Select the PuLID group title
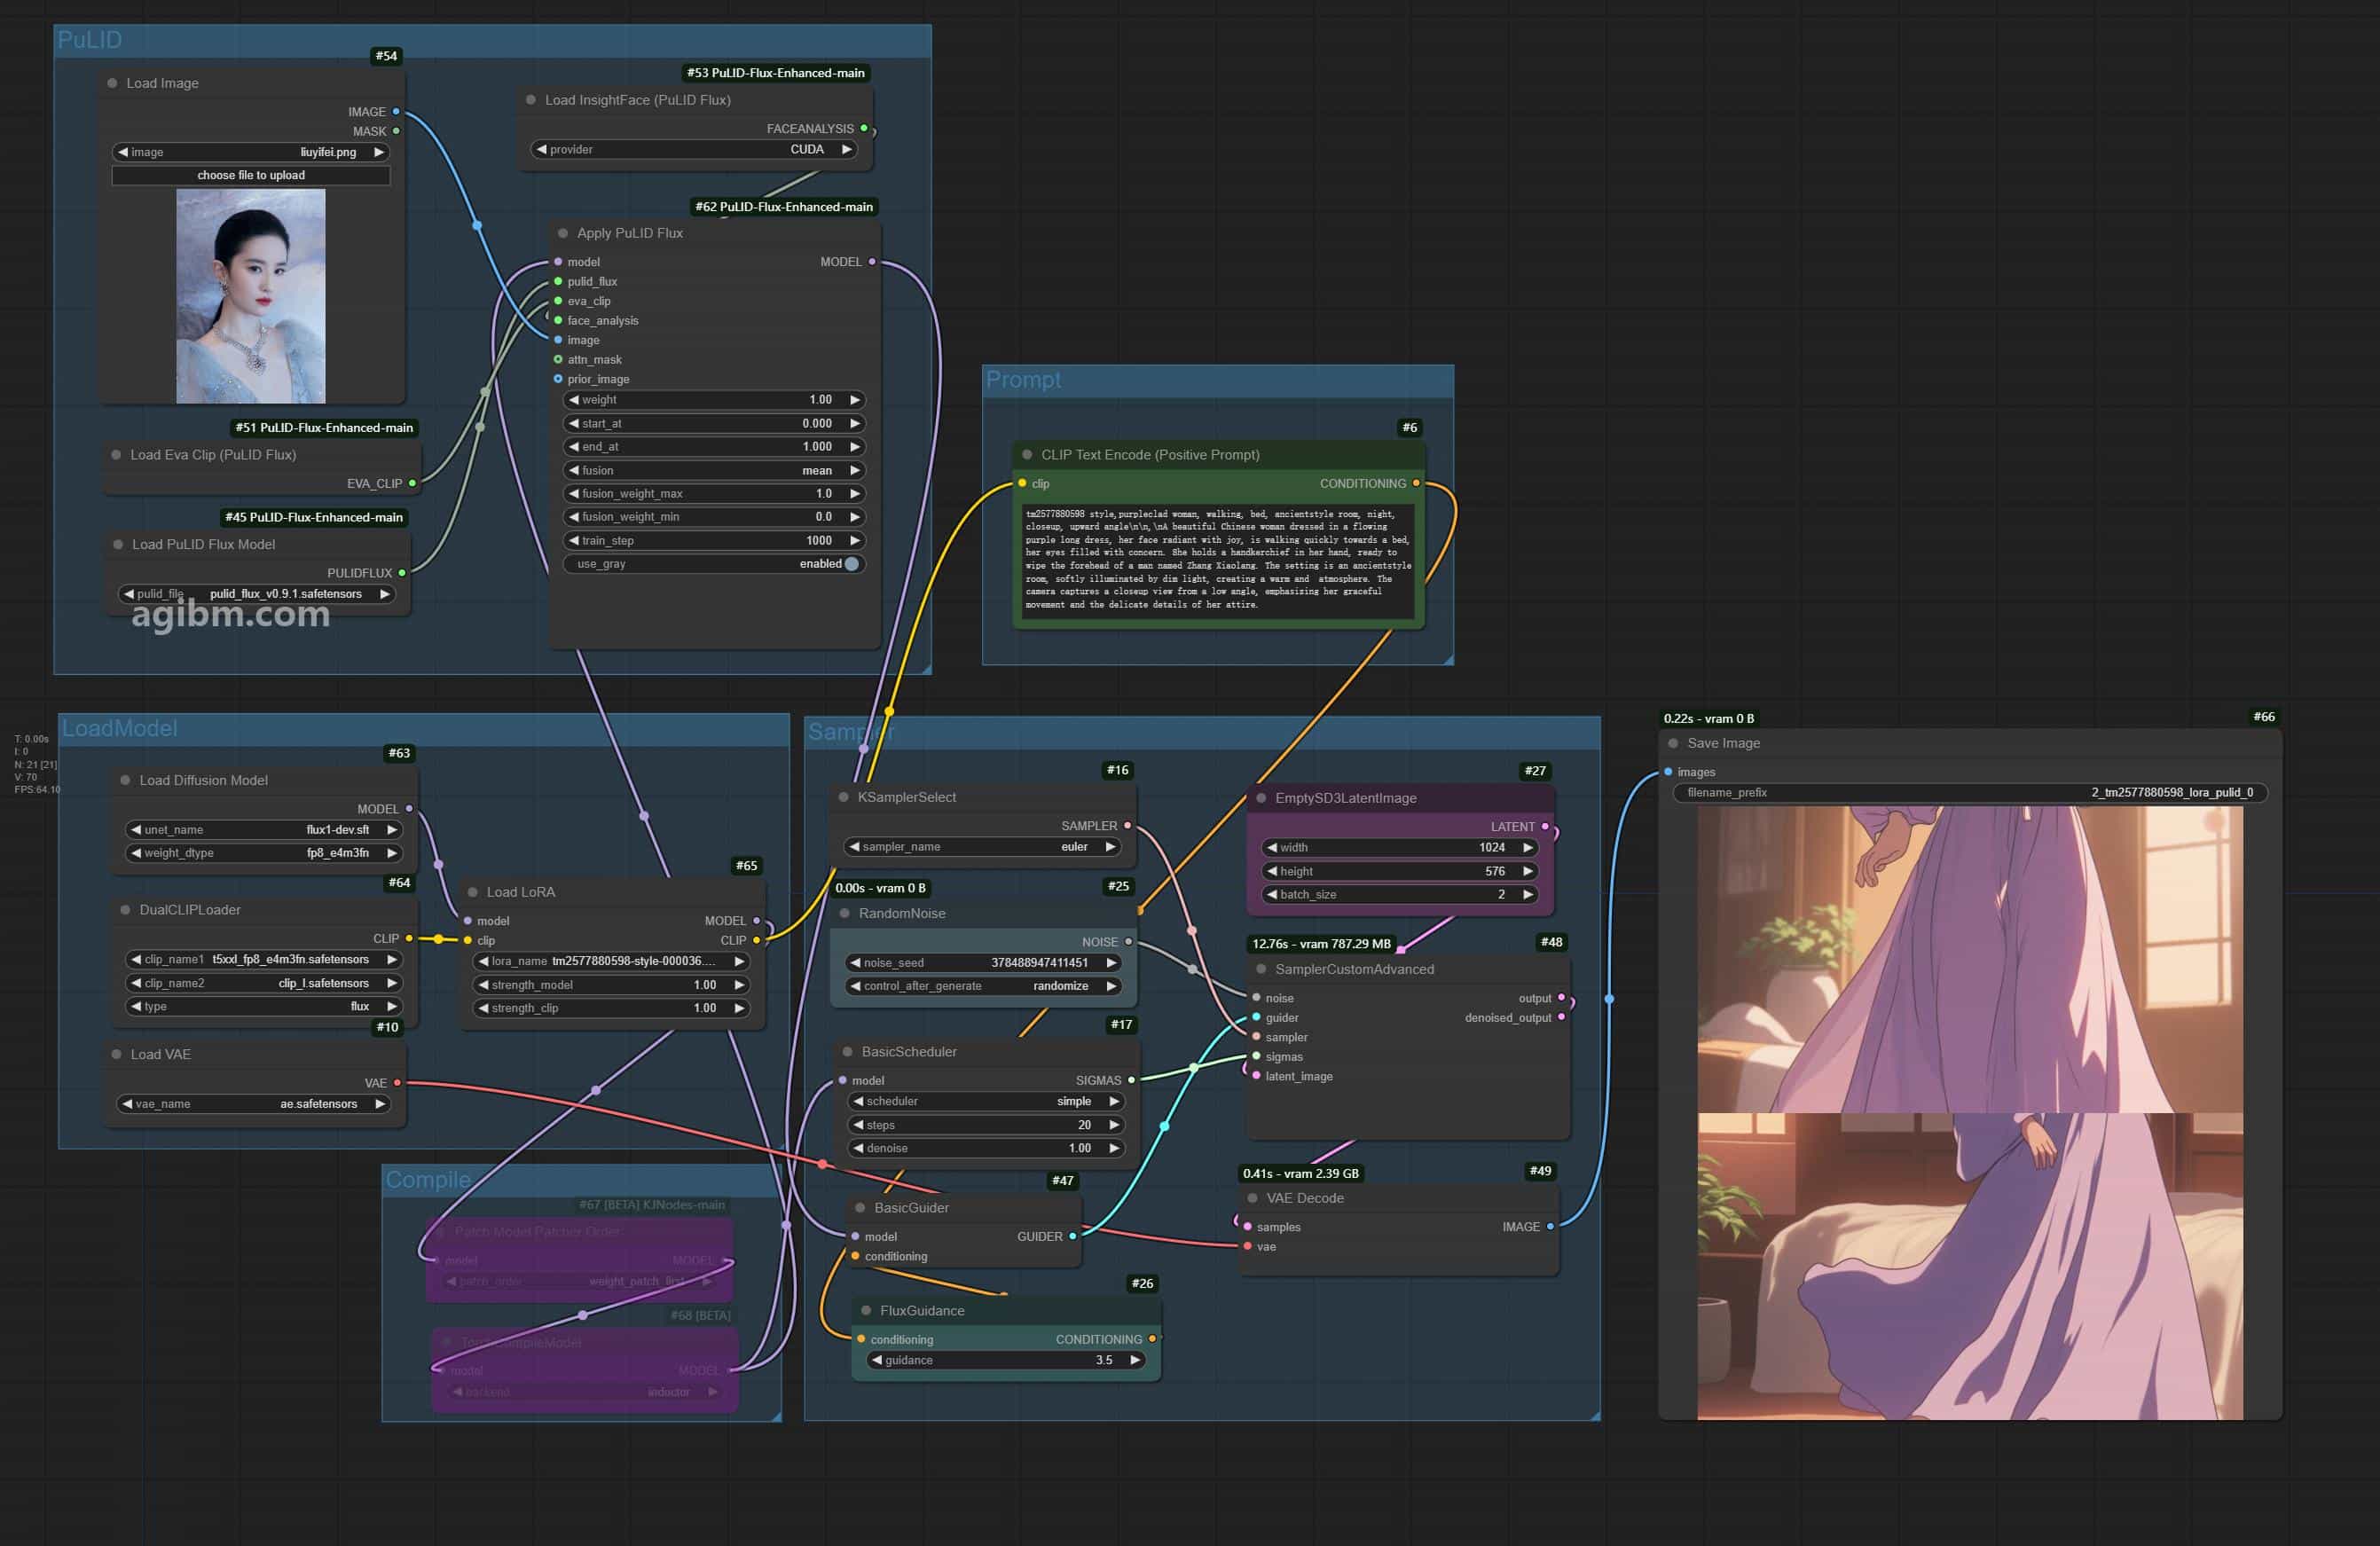Image resolution: width=2380 pixels, height=1546 pixels. (x=90, y=40)
